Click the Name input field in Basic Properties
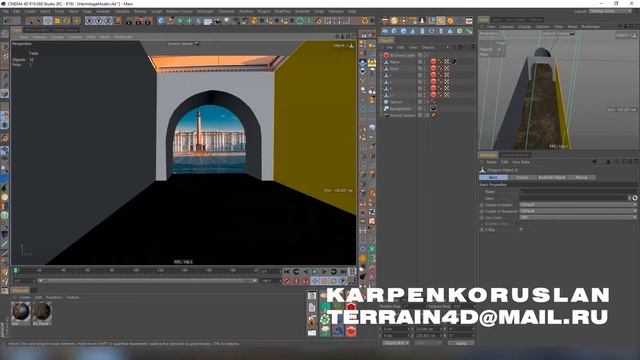 [x=578, y=191]
